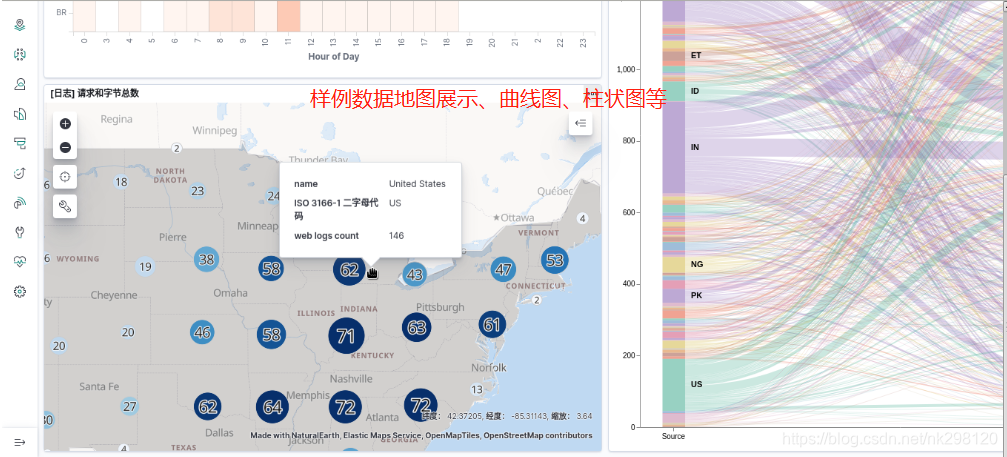Select the cluster labeled 18
This screenshot has height=457, width=1007.
click(x=121, y=182)
